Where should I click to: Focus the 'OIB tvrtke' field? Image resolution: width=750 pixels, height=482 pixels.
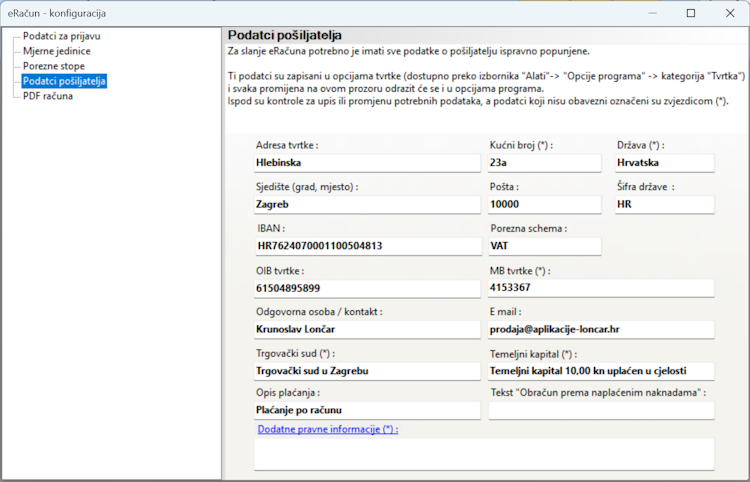[x=367, y=288]
